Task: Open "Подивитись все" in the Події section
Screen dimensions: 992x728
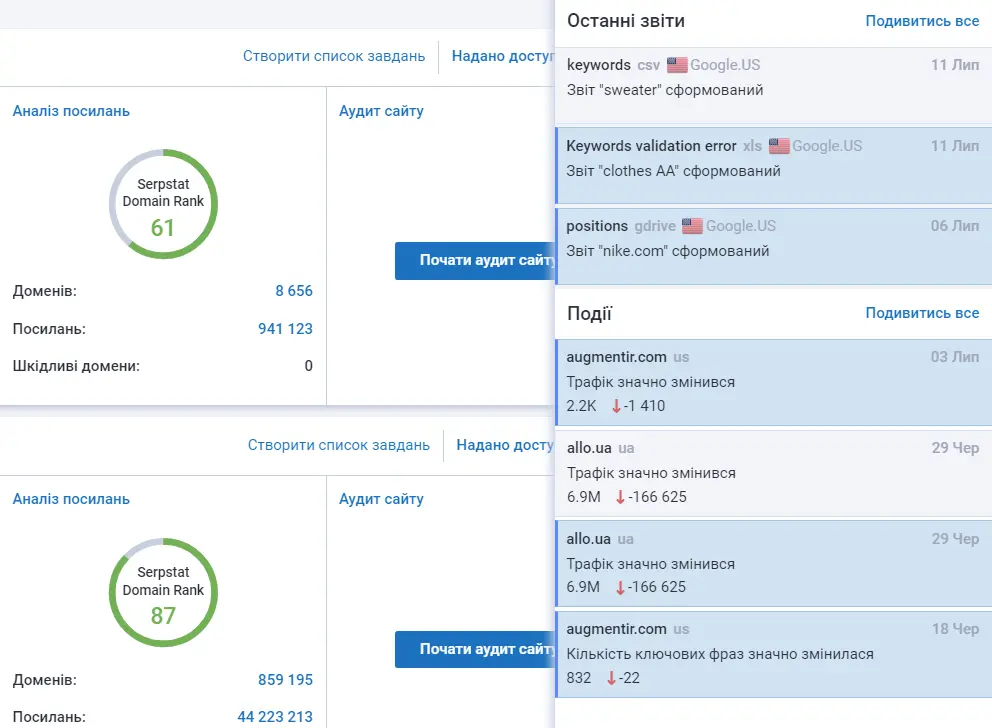Action: pyautogui.click(x=922, y=313)
